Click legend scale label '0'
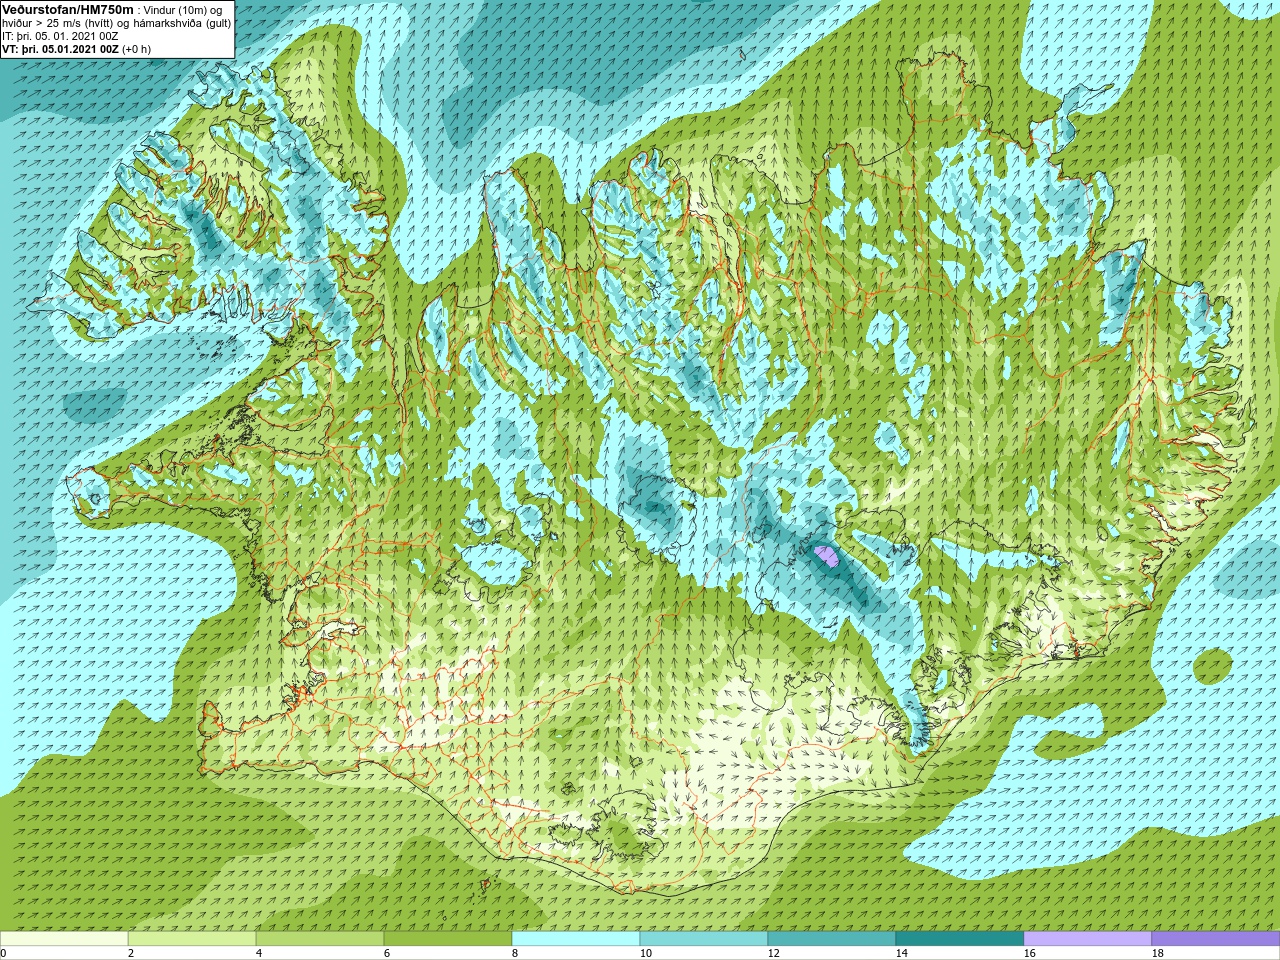The width and height of the screenshot is (1280, 960). click(x=3, y=954)
